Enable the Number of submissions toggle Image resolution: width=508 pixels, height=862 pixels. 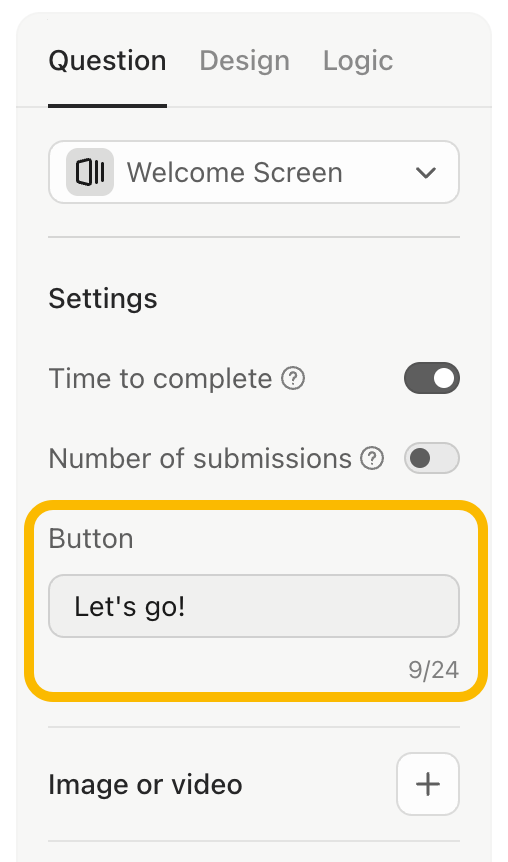point(432,458)
